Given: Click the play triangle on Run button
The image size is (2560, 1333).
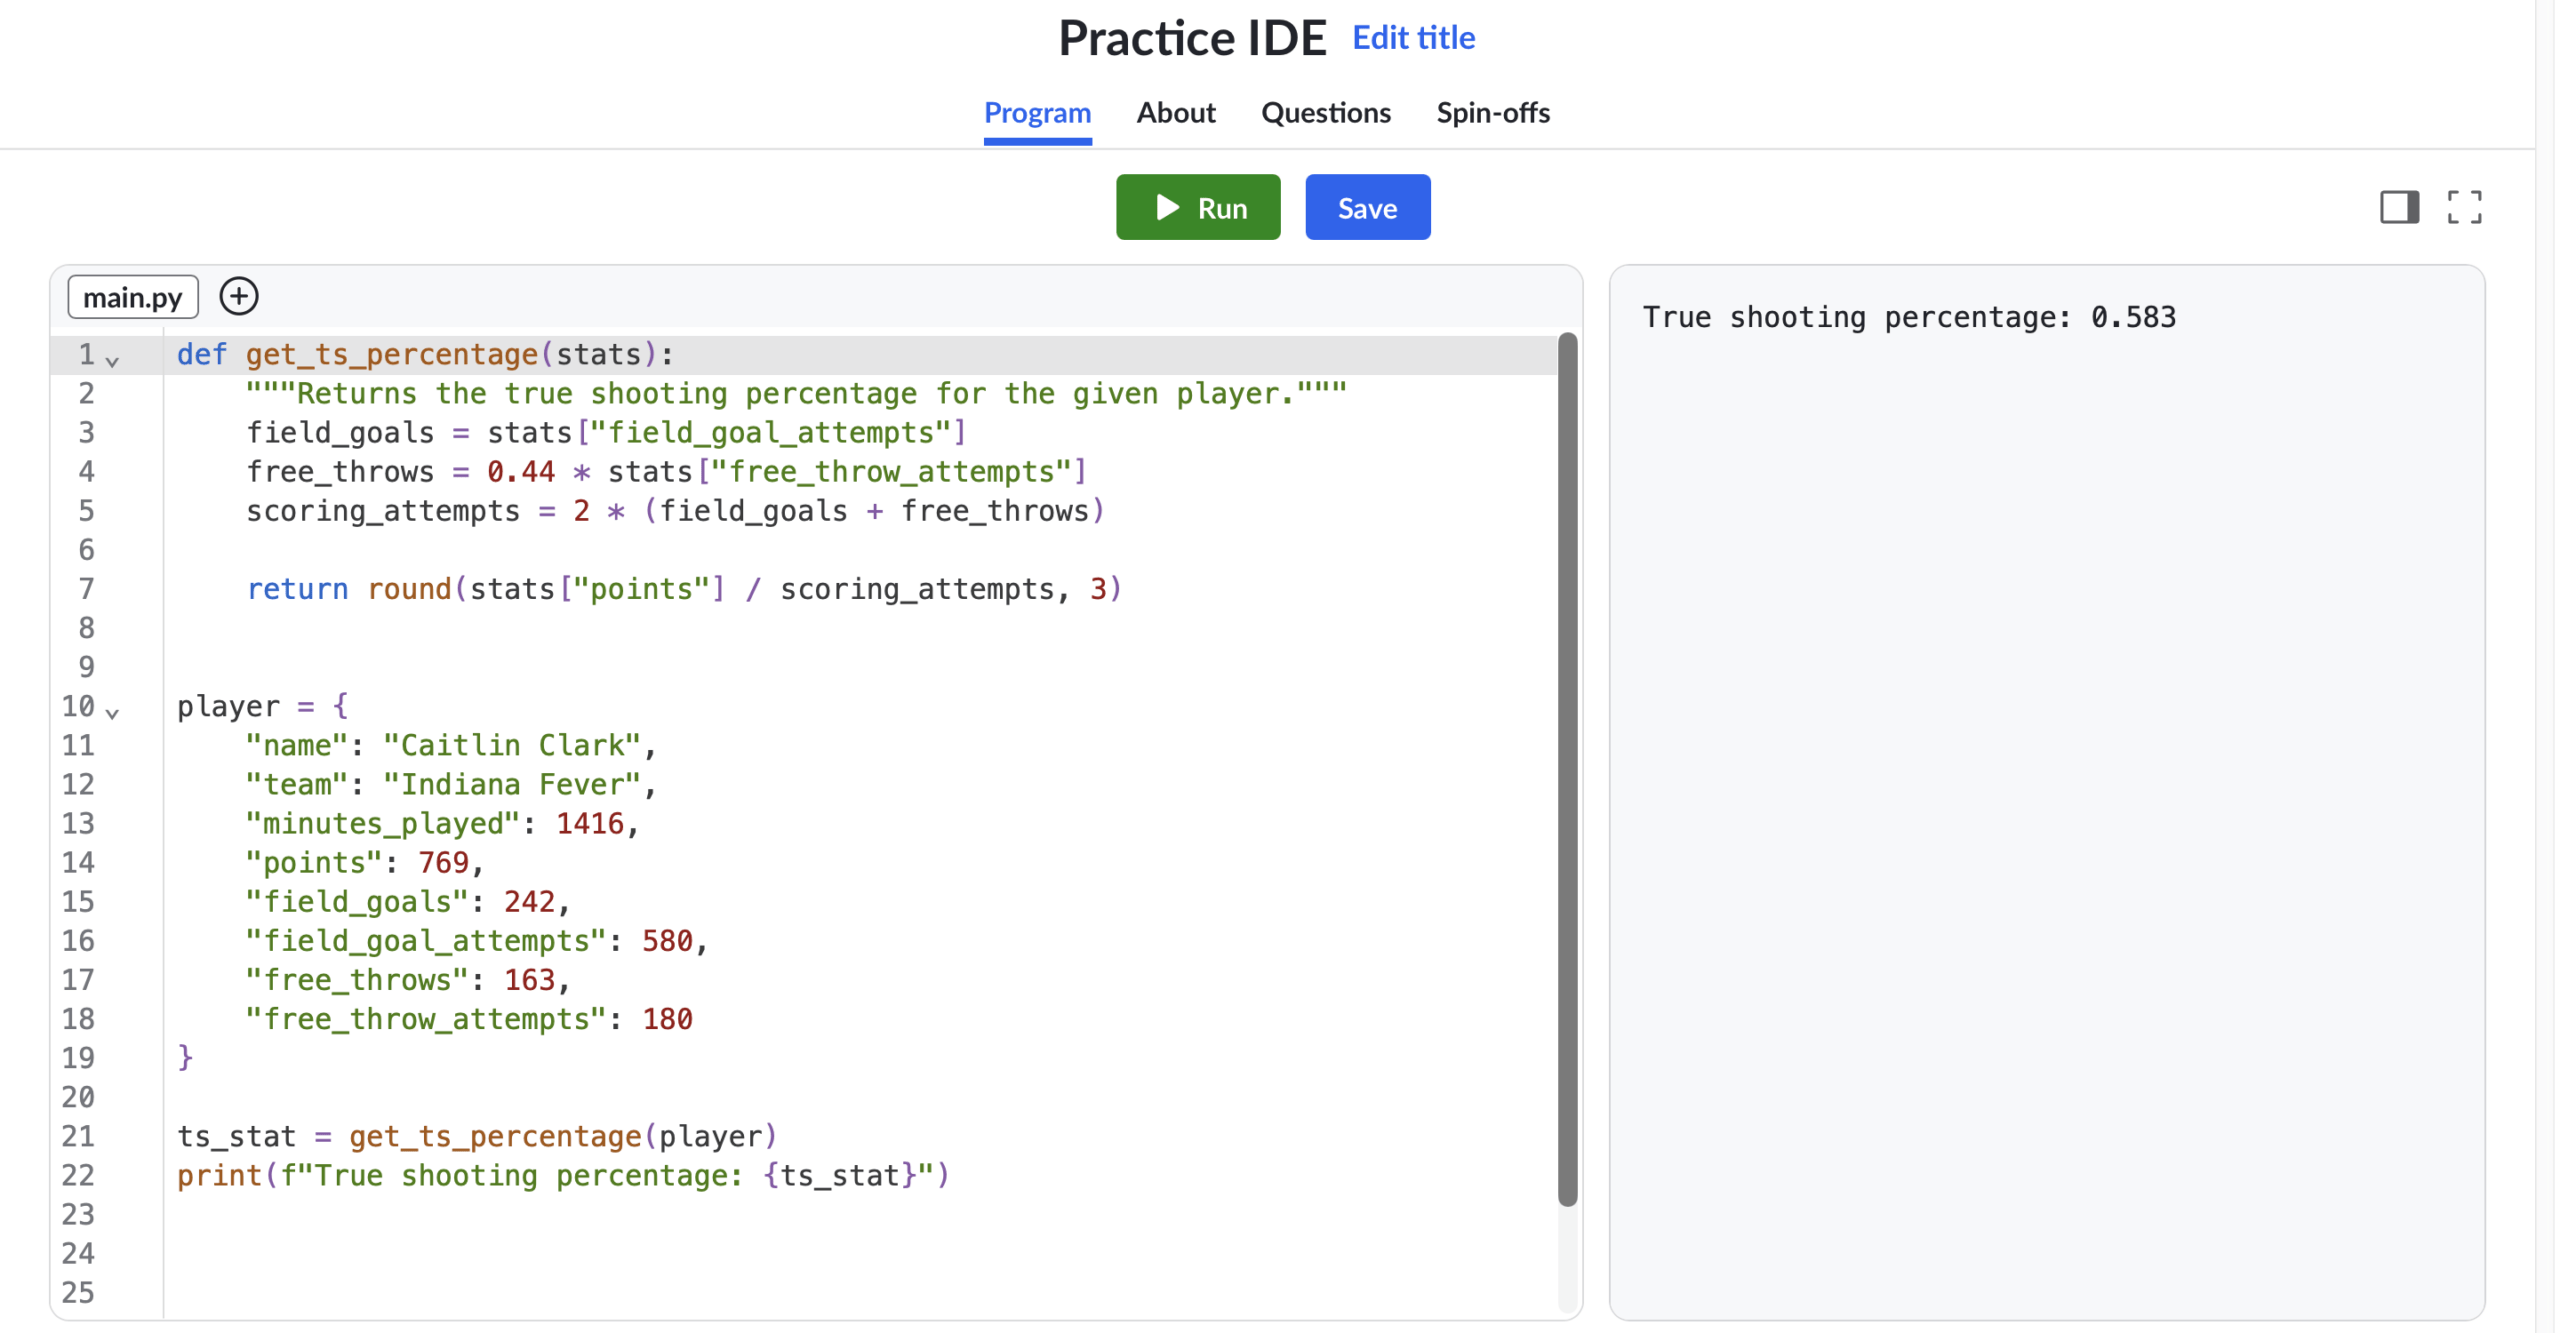Looking at the screenshot, I should point(1169,208).
